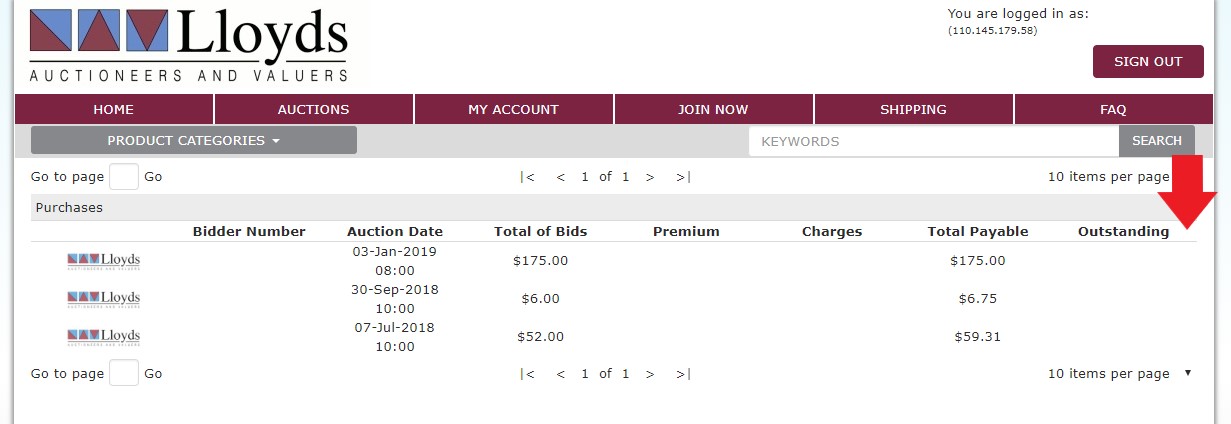This screenshot has height=424, width=1231.
Task: Click the bottom Go link
Action: tap(153, 374)
